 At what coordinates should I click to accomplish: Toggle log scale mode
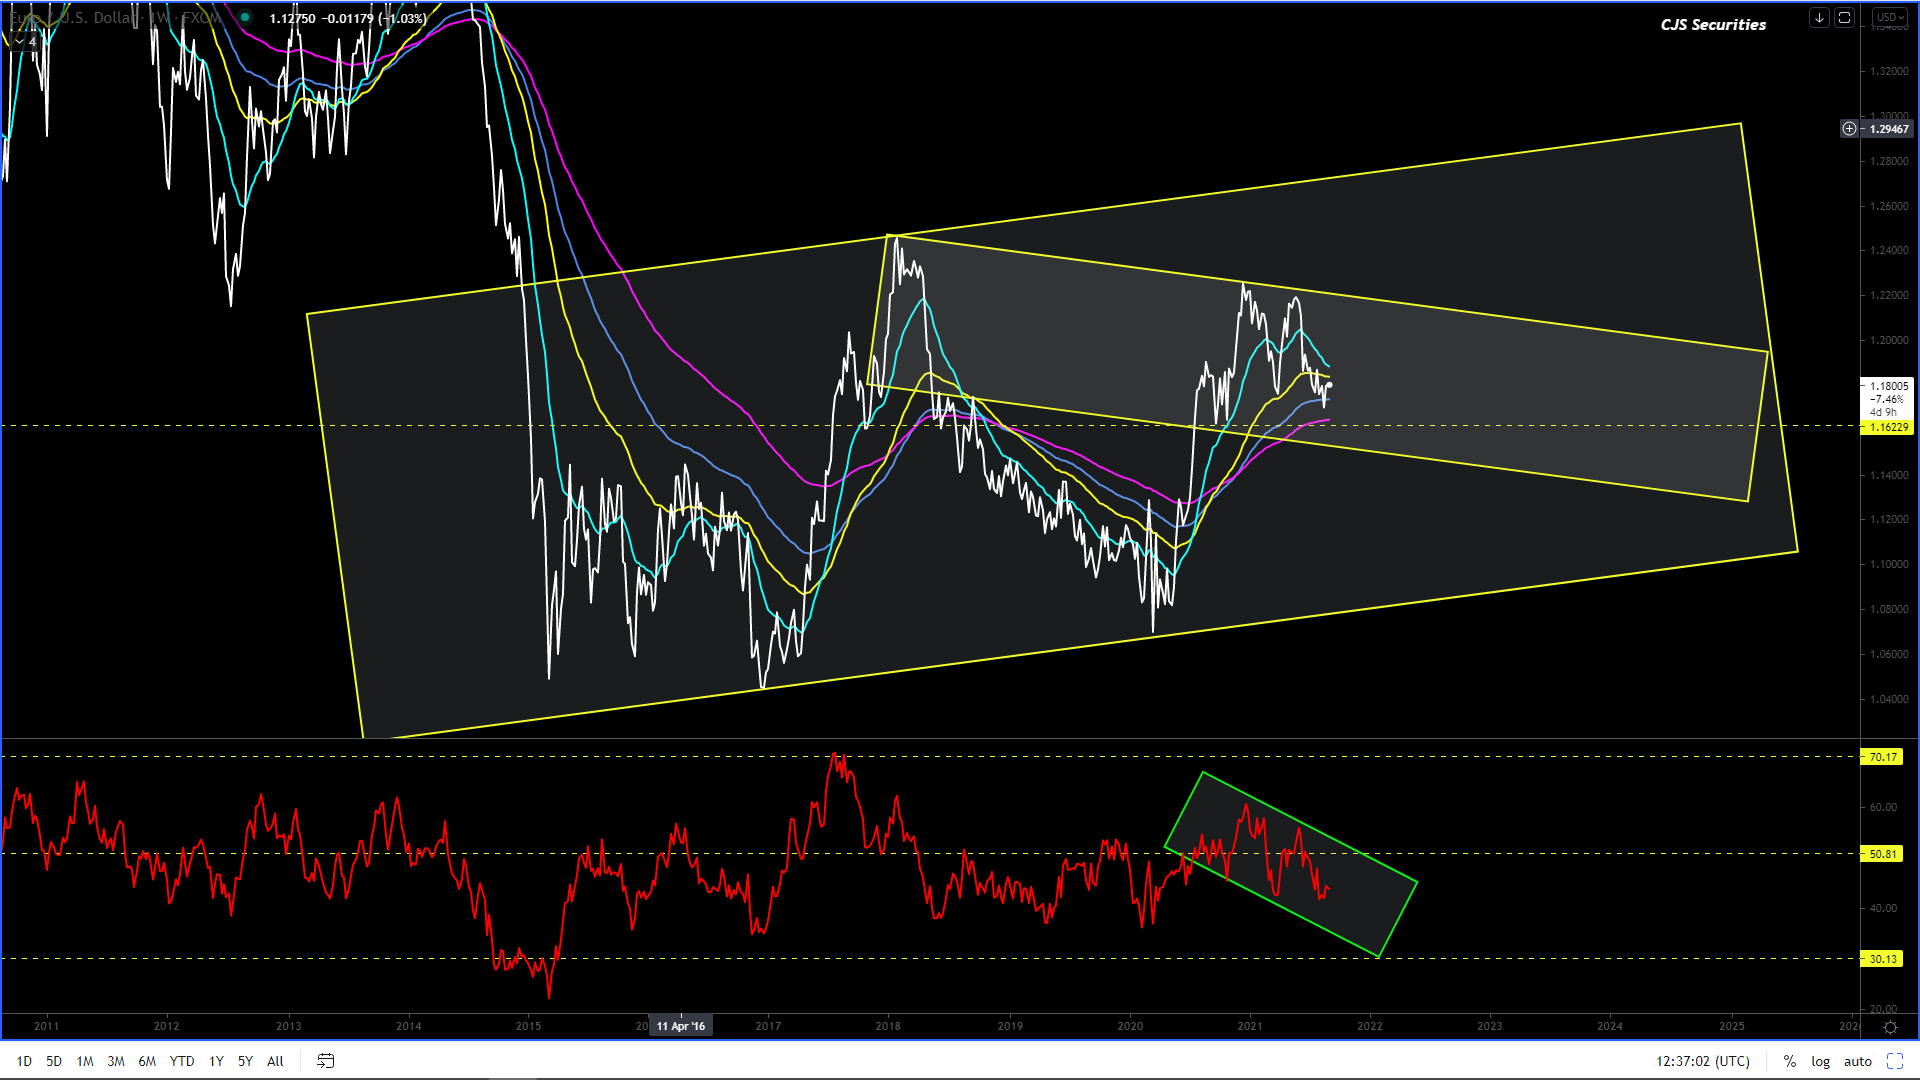click(1820, 1061)
